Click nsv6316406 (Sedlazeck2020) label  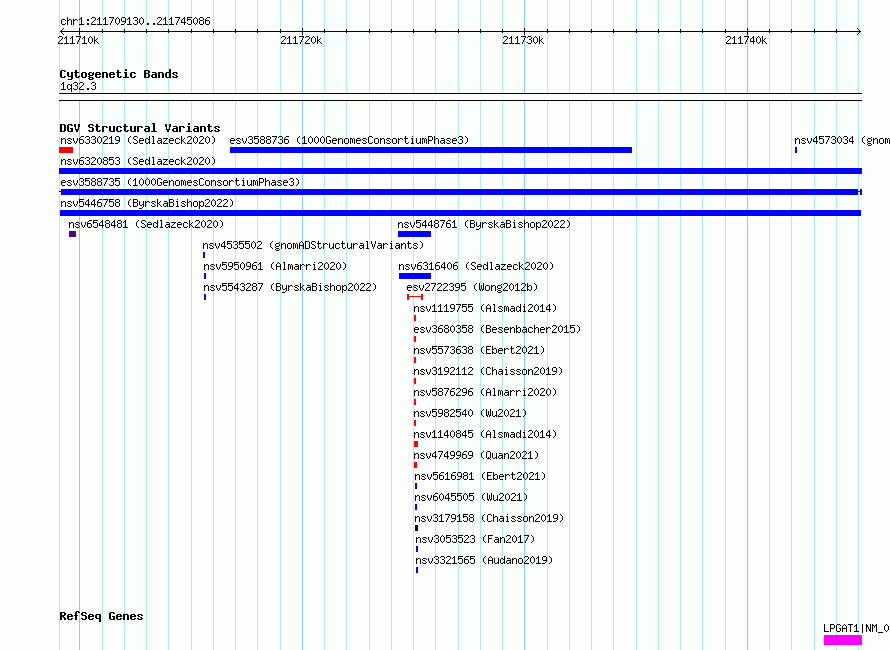(x=476, y=266)
